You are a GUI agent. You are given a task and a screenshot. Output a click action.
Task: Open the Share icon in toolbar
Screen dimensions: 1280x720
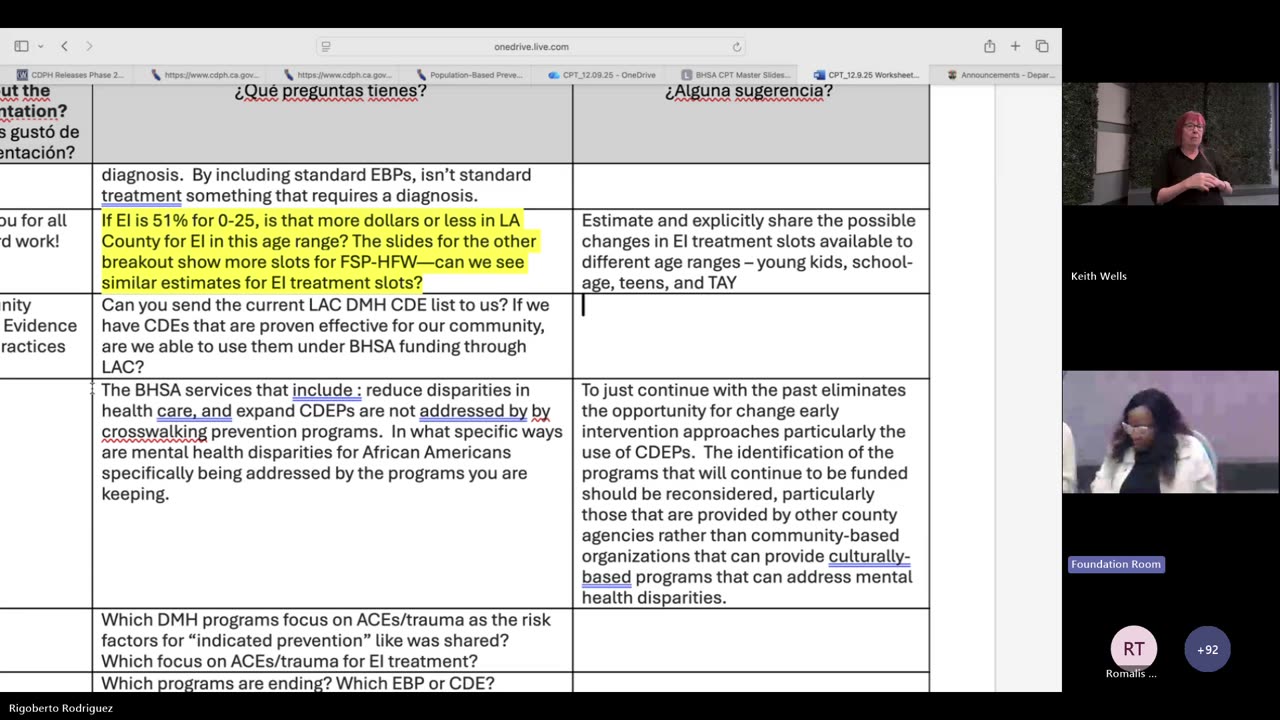[x=989, y=46]
